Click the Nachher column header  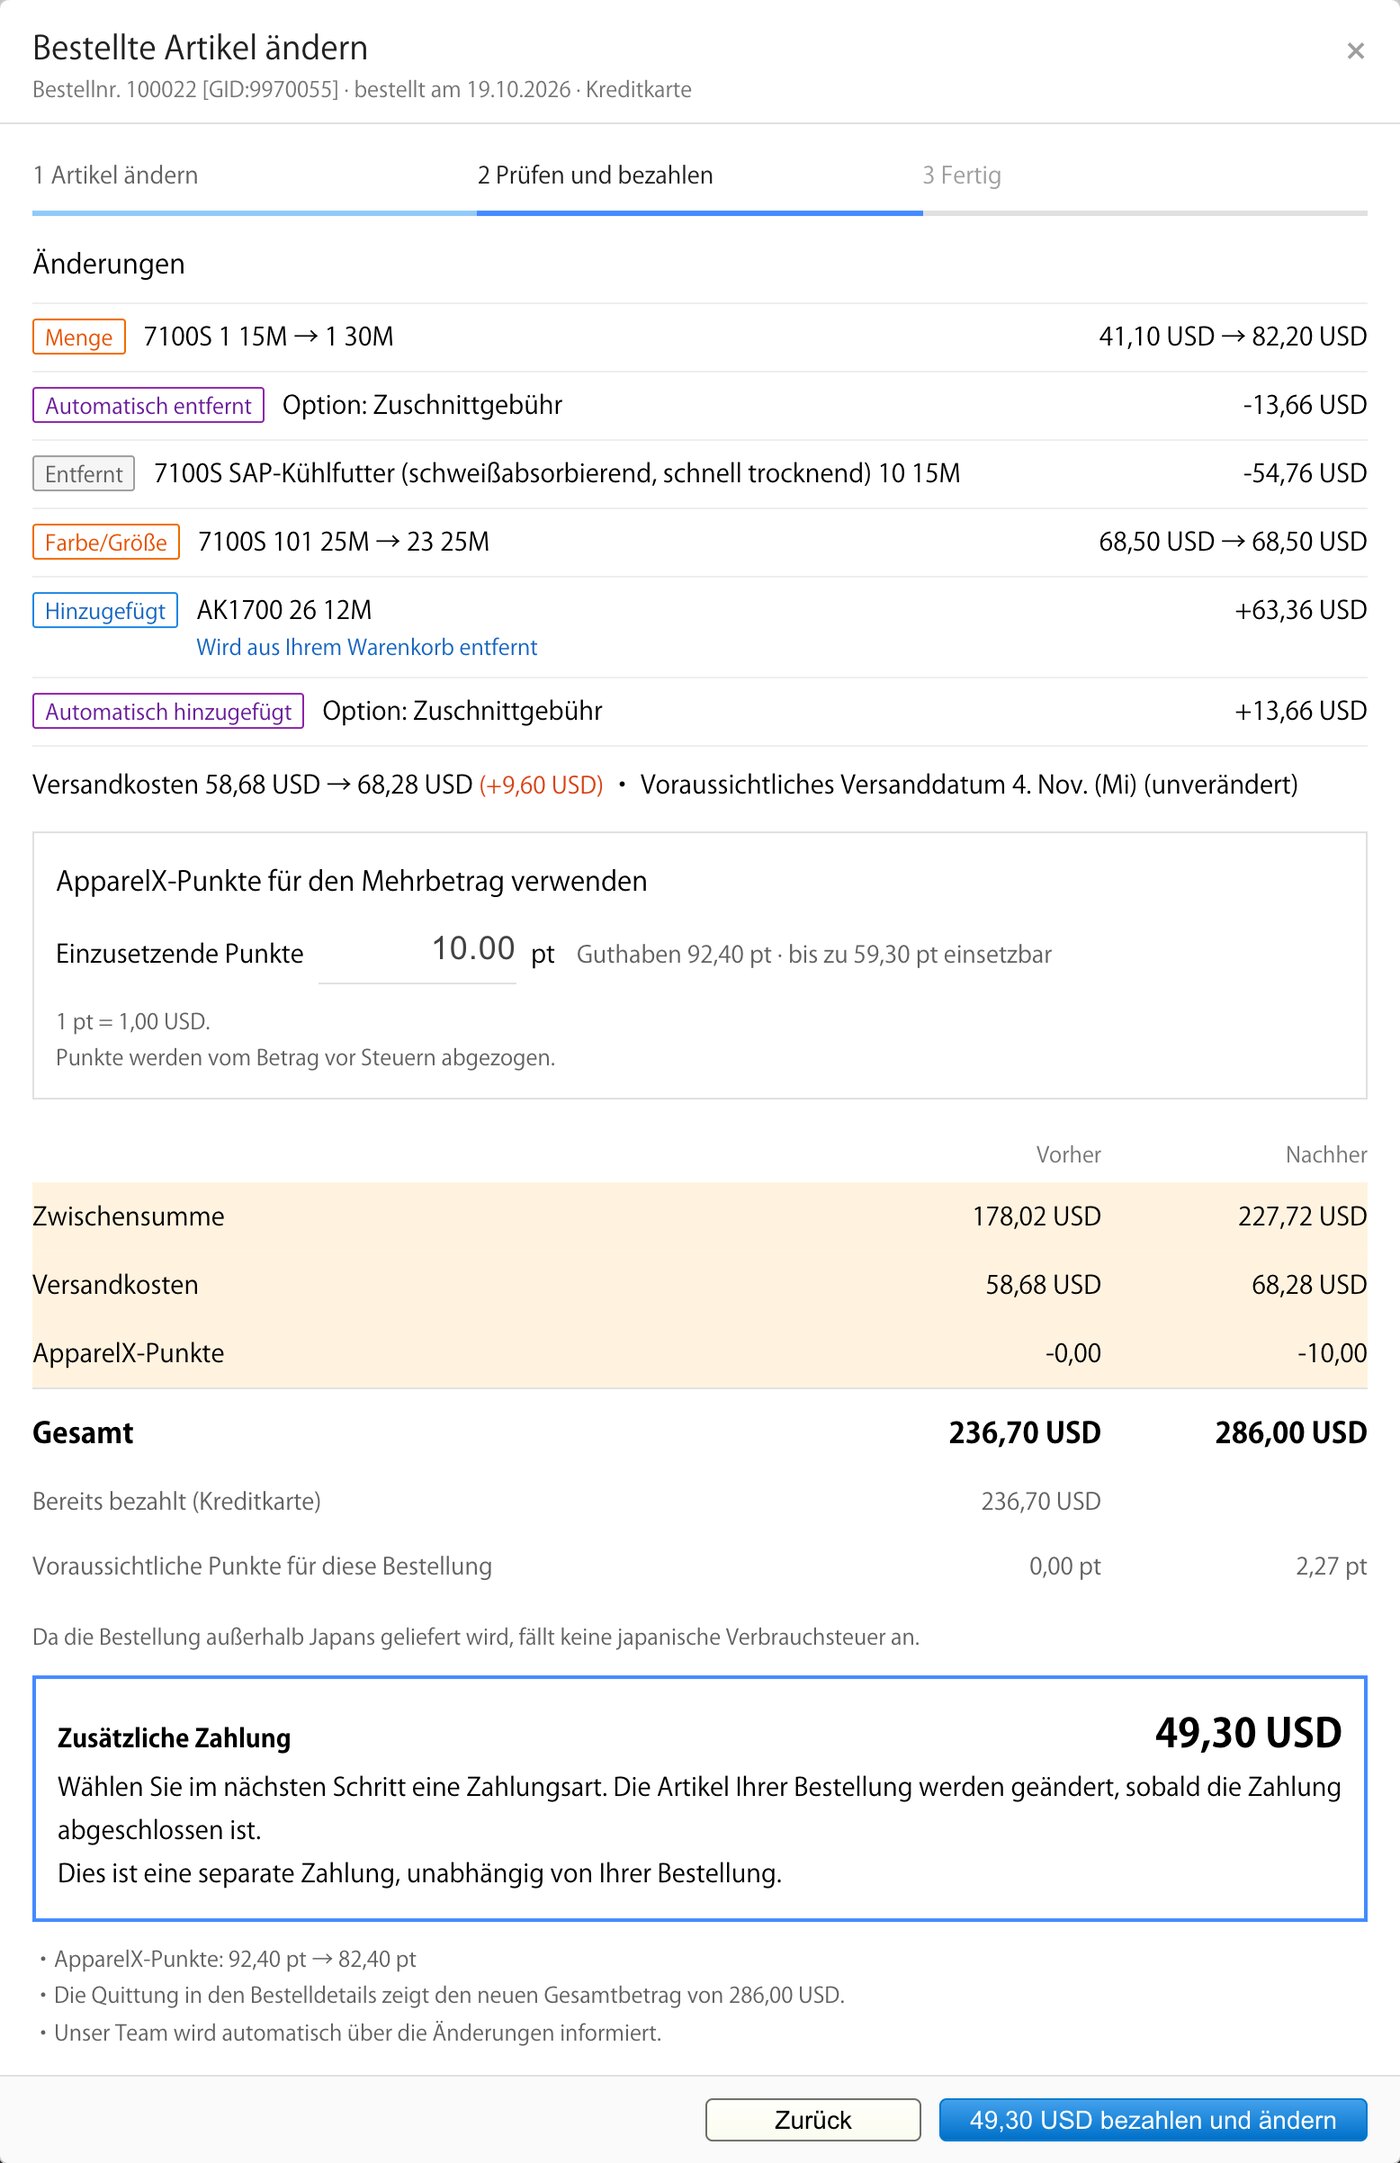[1326, 1154]
